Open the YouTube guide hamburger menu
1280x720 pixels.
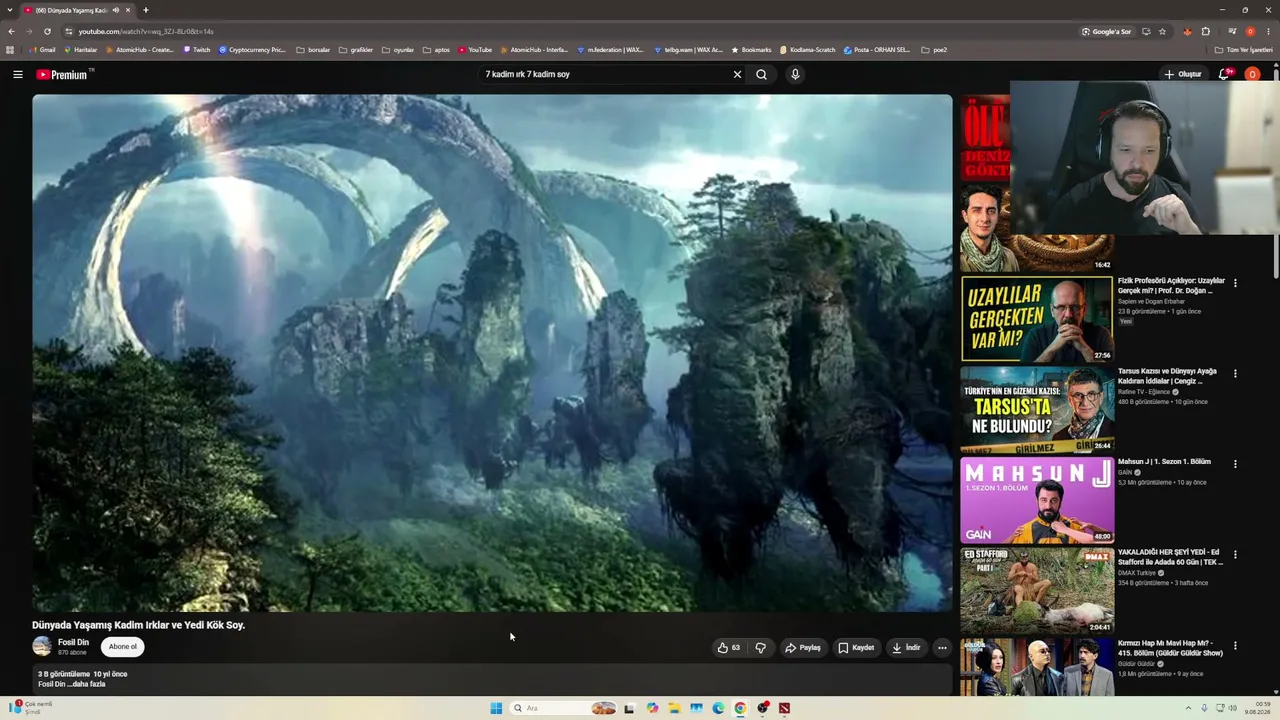click(17, 74)
